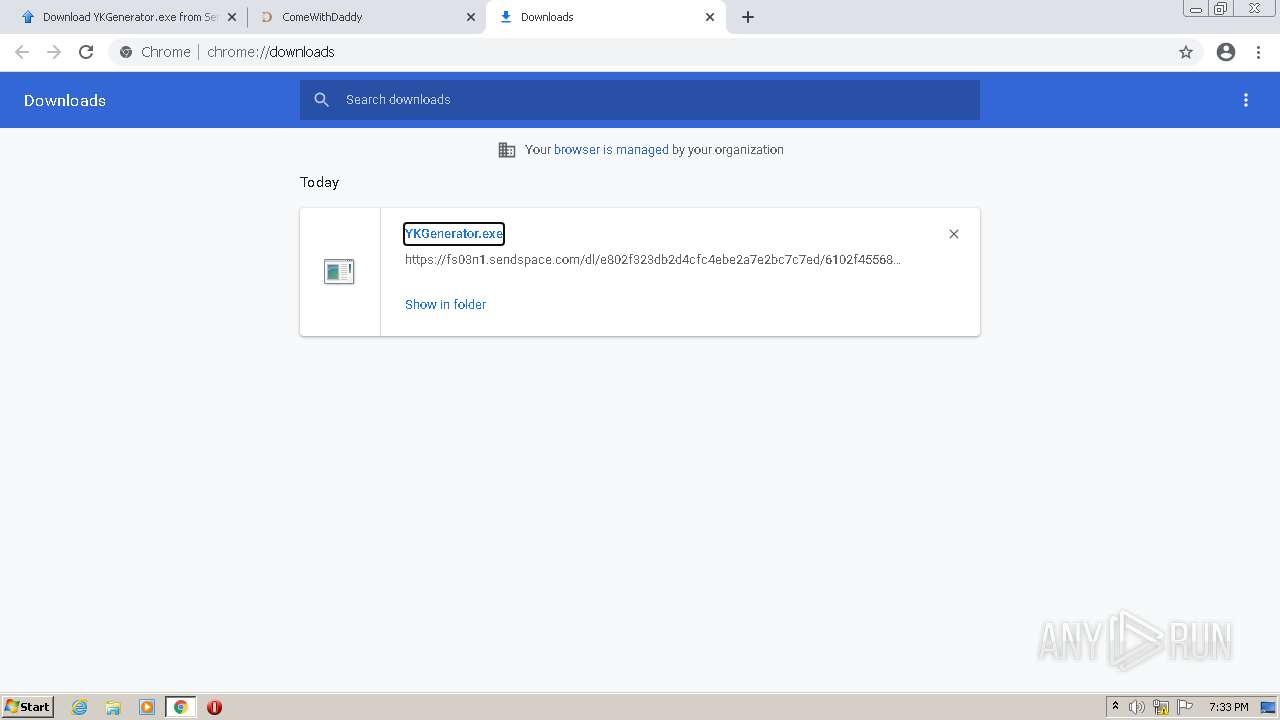
Task: Remove YKGenerator.exe from the downloads list
Action: 954,234
